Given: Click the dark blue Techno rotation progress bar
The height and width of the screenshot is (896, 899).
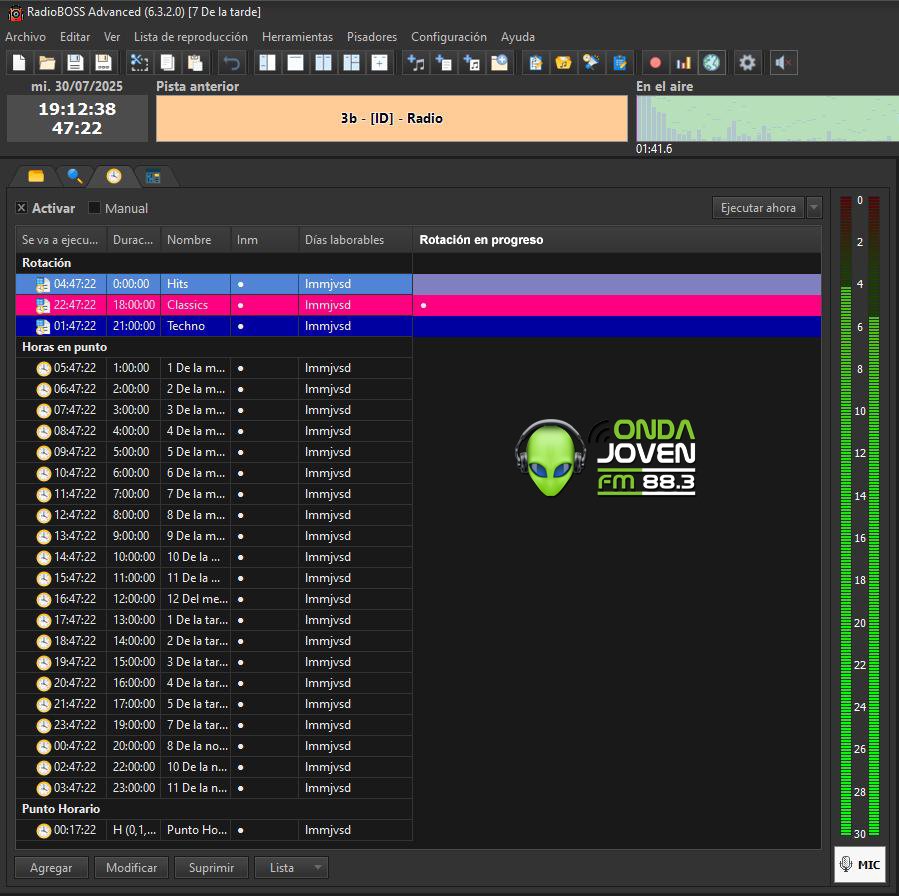Looking at the screenshot, I should pyautogui.click(x=617, y=326).
